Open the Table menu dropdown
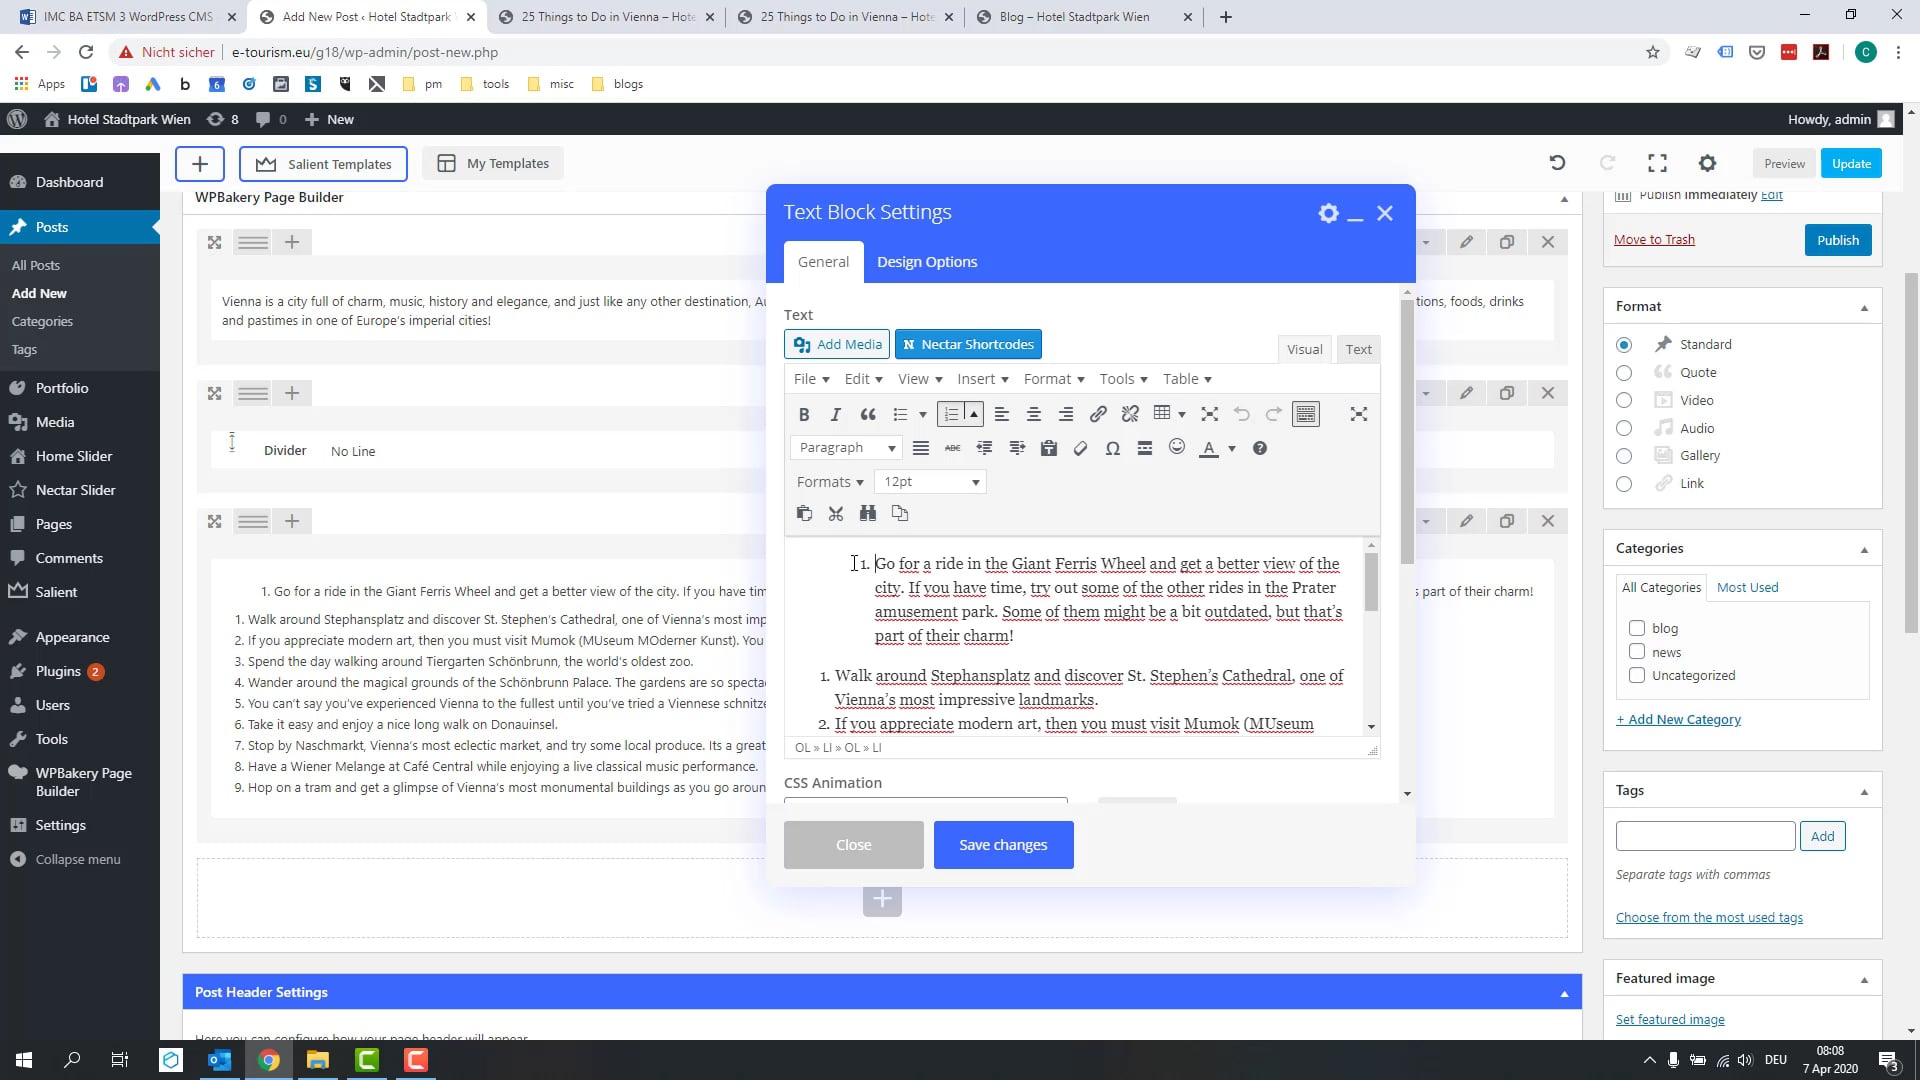1920x1080 pixels. tap(1187, 379)
